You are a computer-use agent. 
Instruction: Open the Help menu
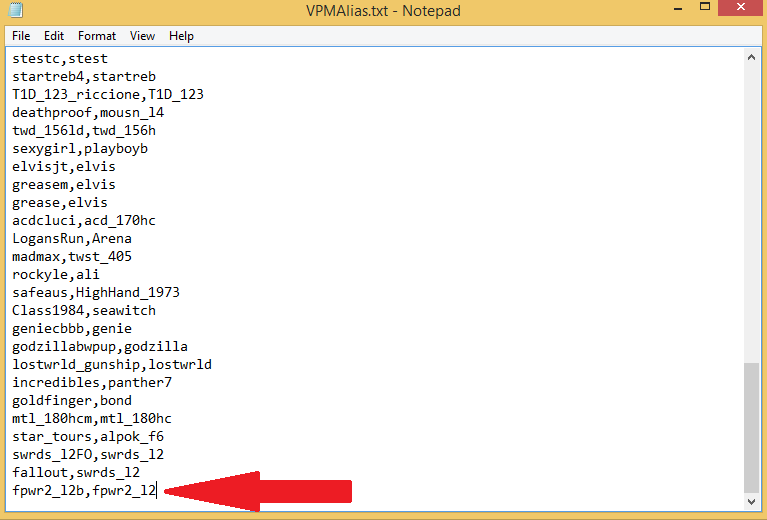pyautogui.click(x=181, y=36)
